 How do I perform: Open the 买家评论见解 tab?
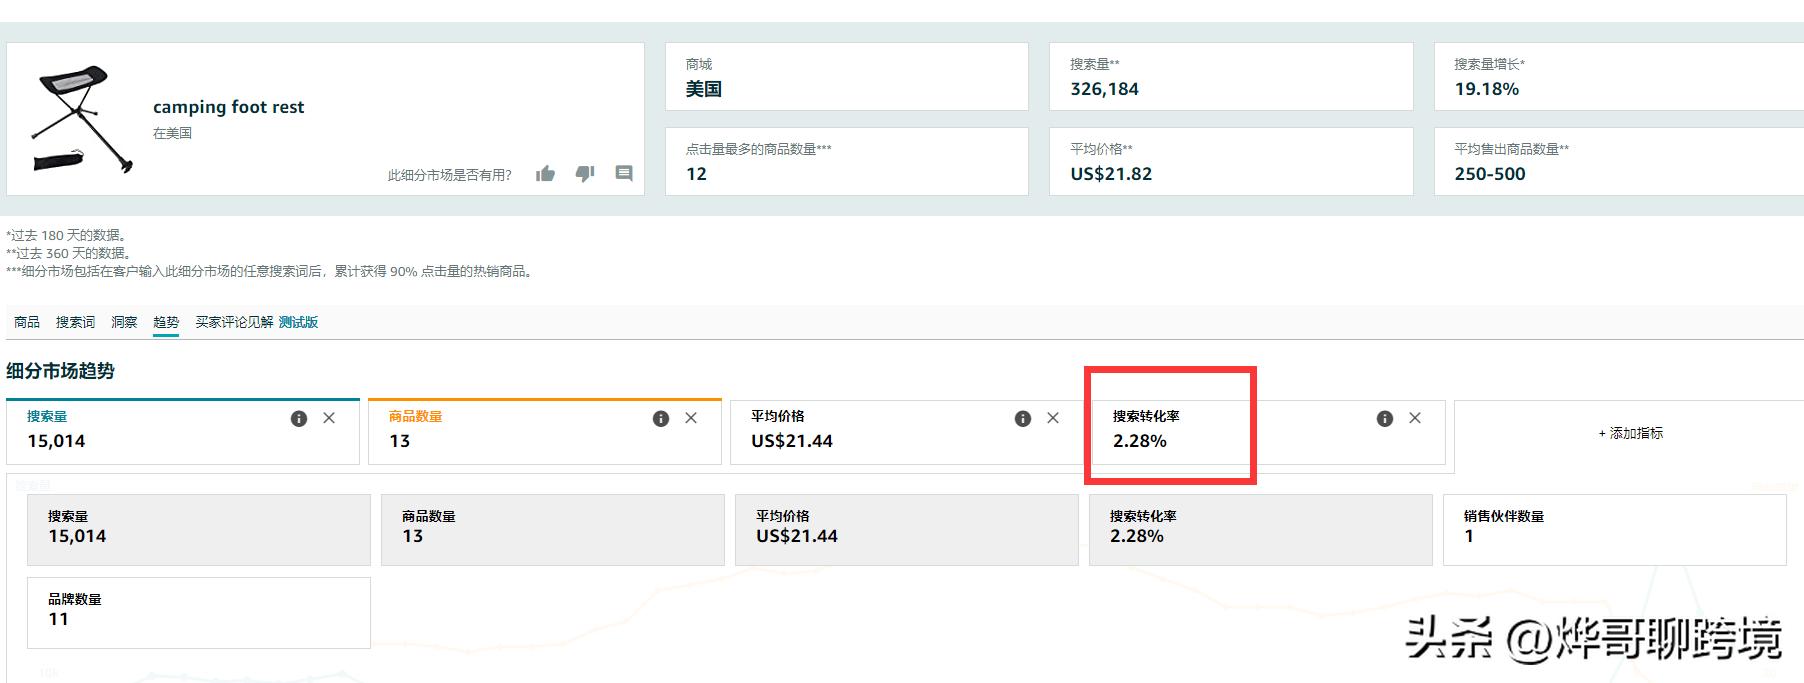(x=234, y=322)
